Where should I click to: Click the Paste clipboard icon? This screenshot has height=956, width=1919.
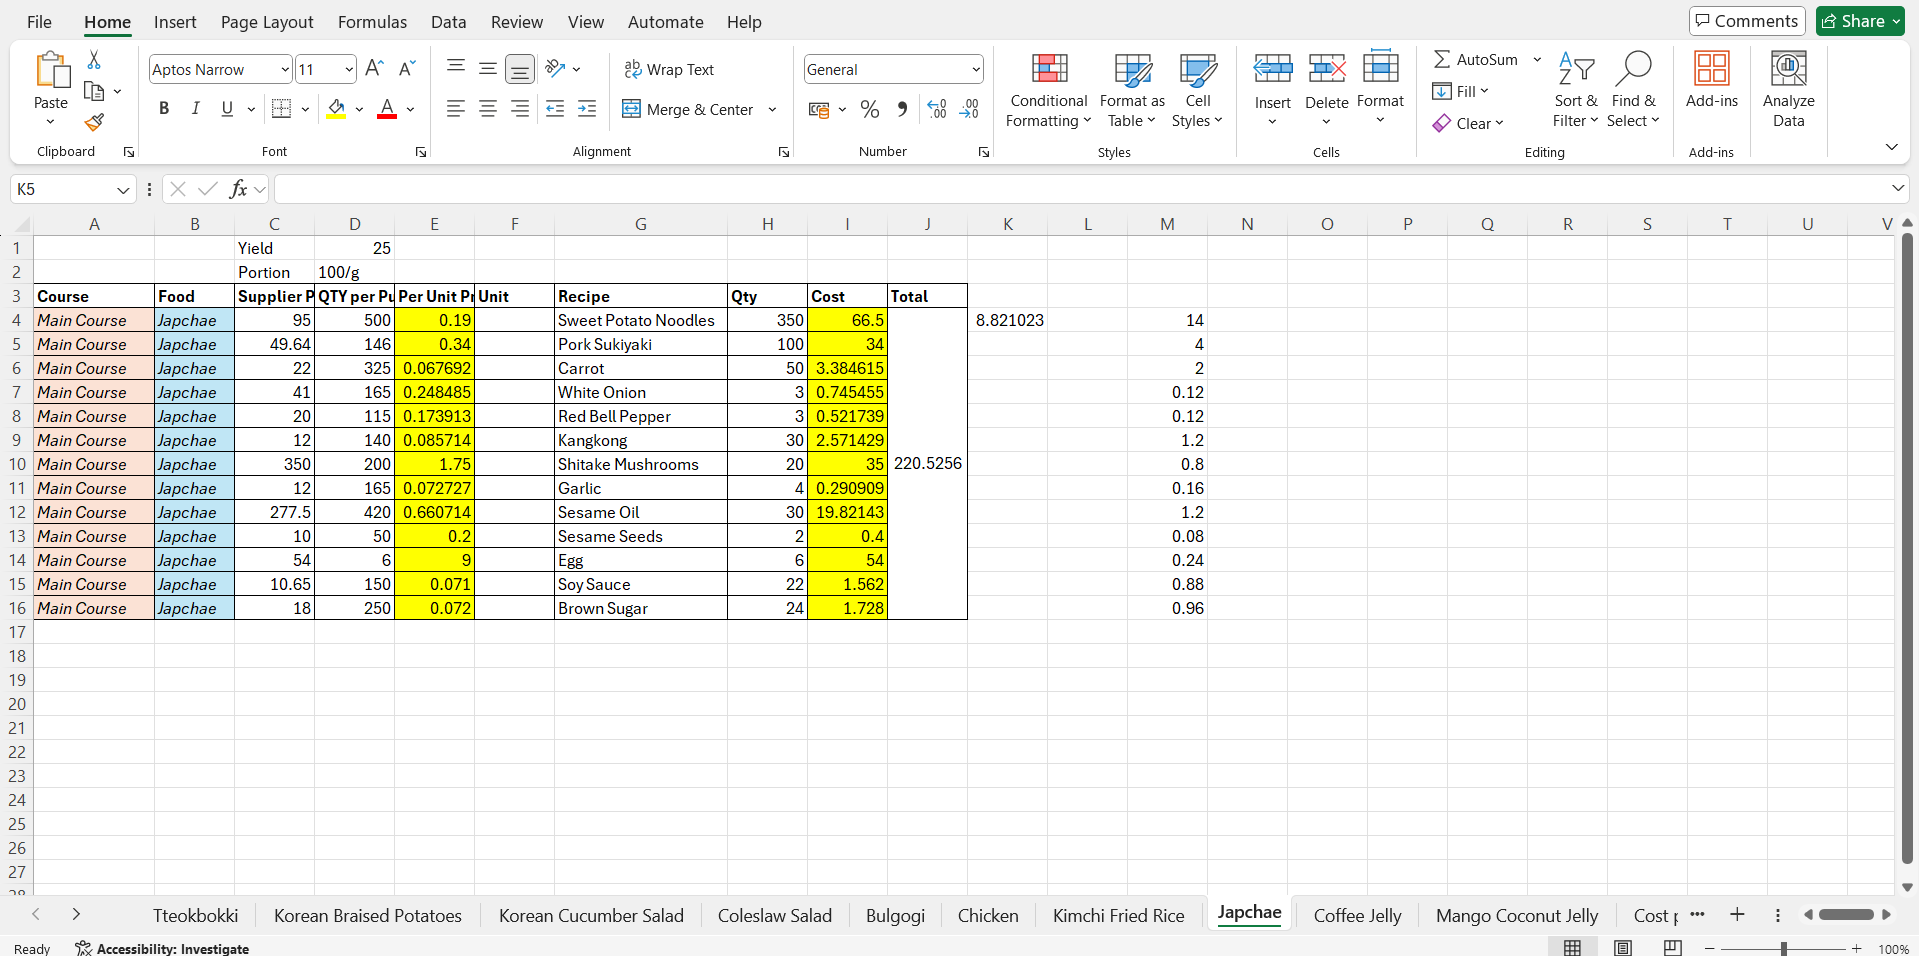pos(51,71)
